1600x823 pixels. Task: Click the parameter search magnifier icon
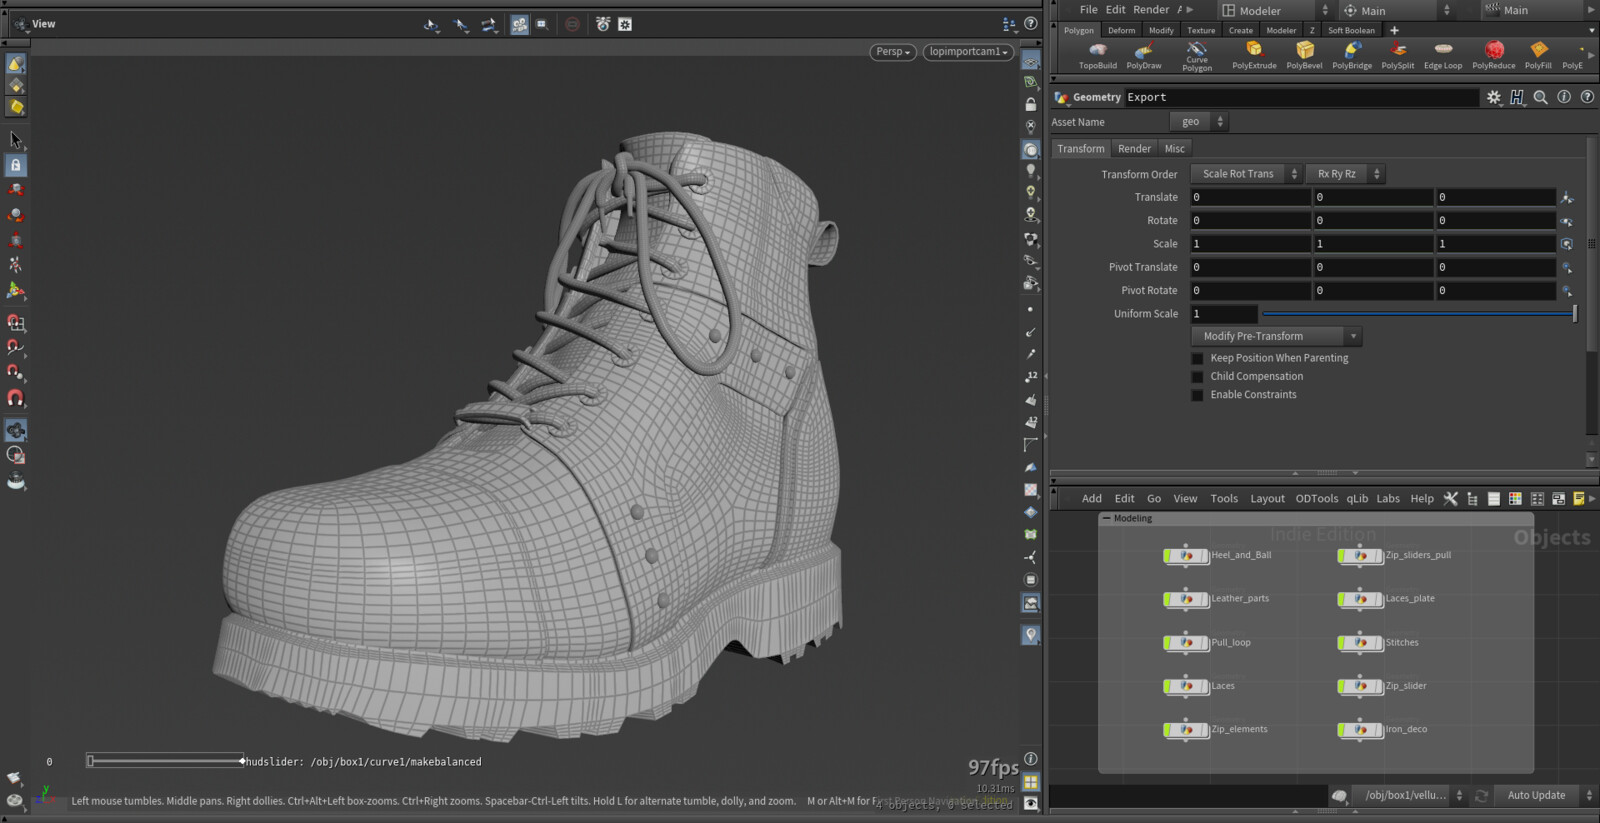[x=1540, y=97]
